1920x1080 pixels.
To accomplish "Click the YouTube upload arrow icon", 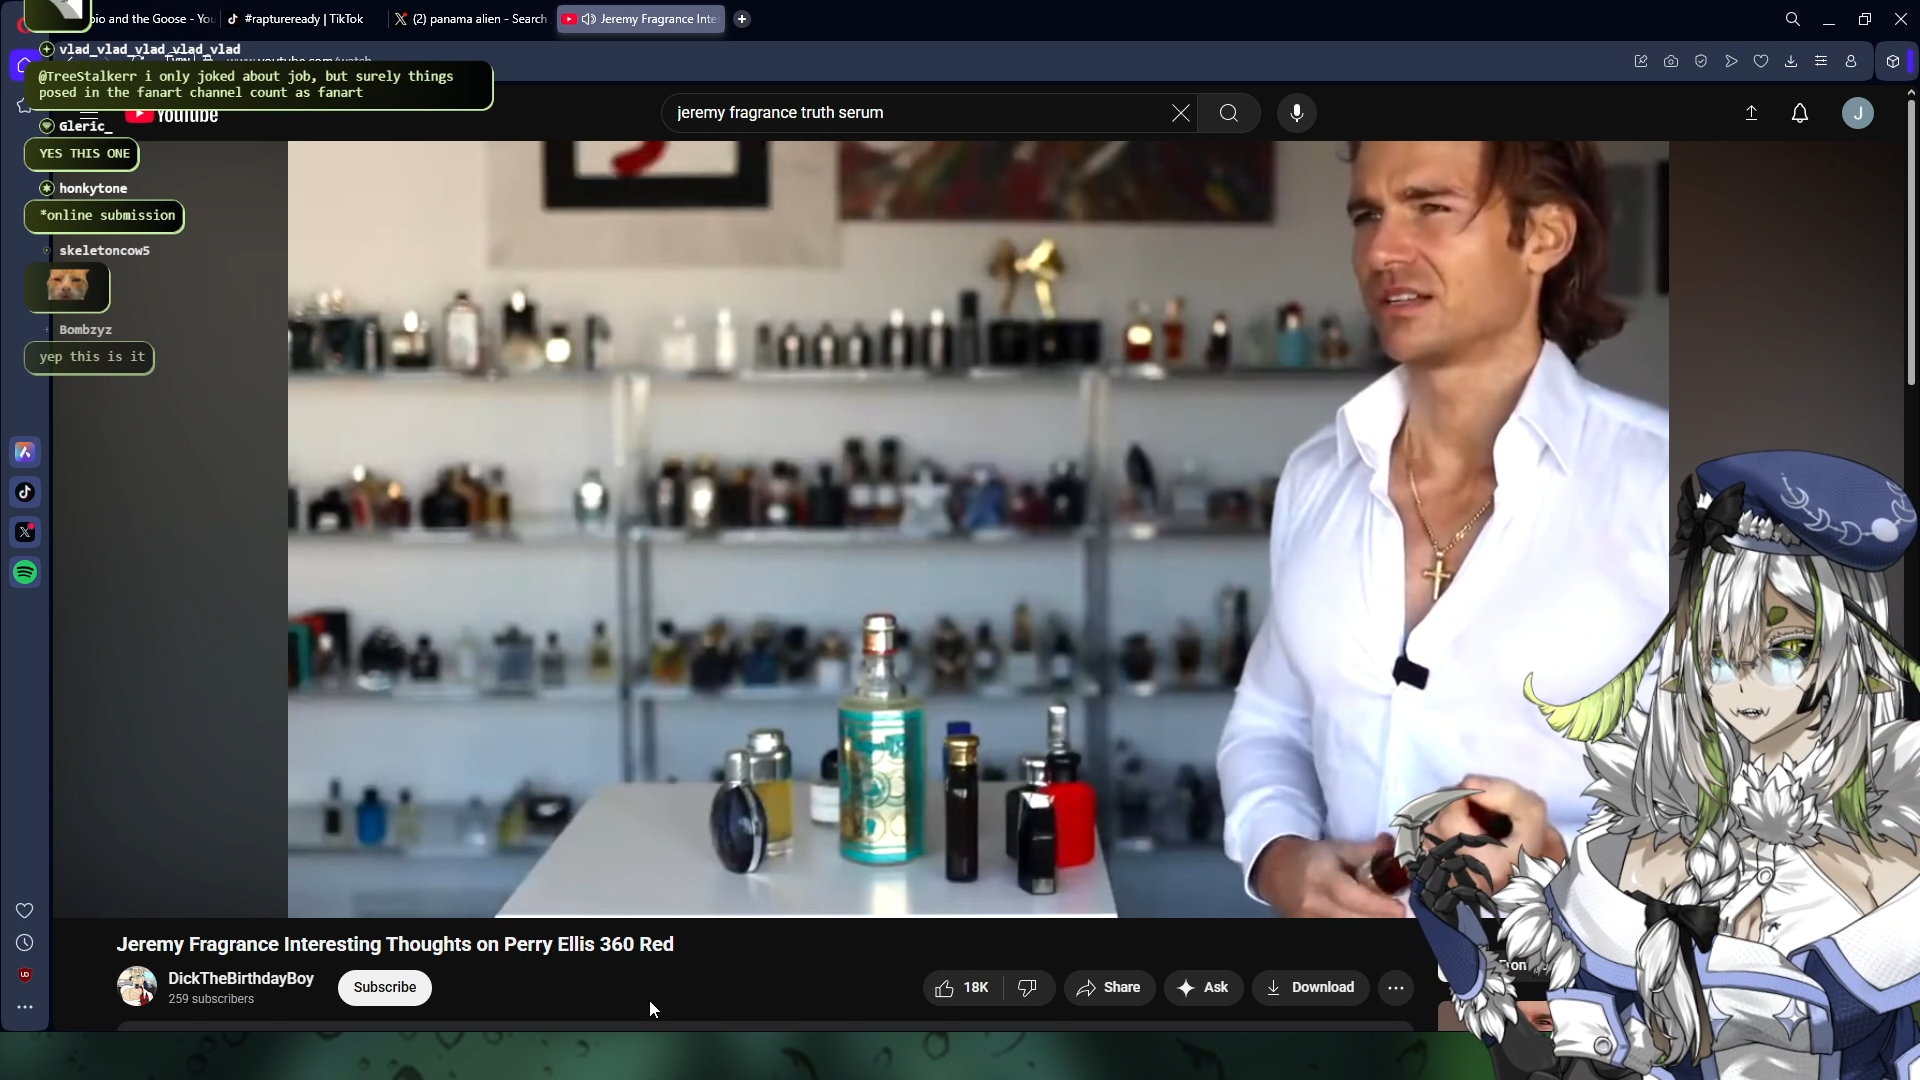I will (1751, 113).
